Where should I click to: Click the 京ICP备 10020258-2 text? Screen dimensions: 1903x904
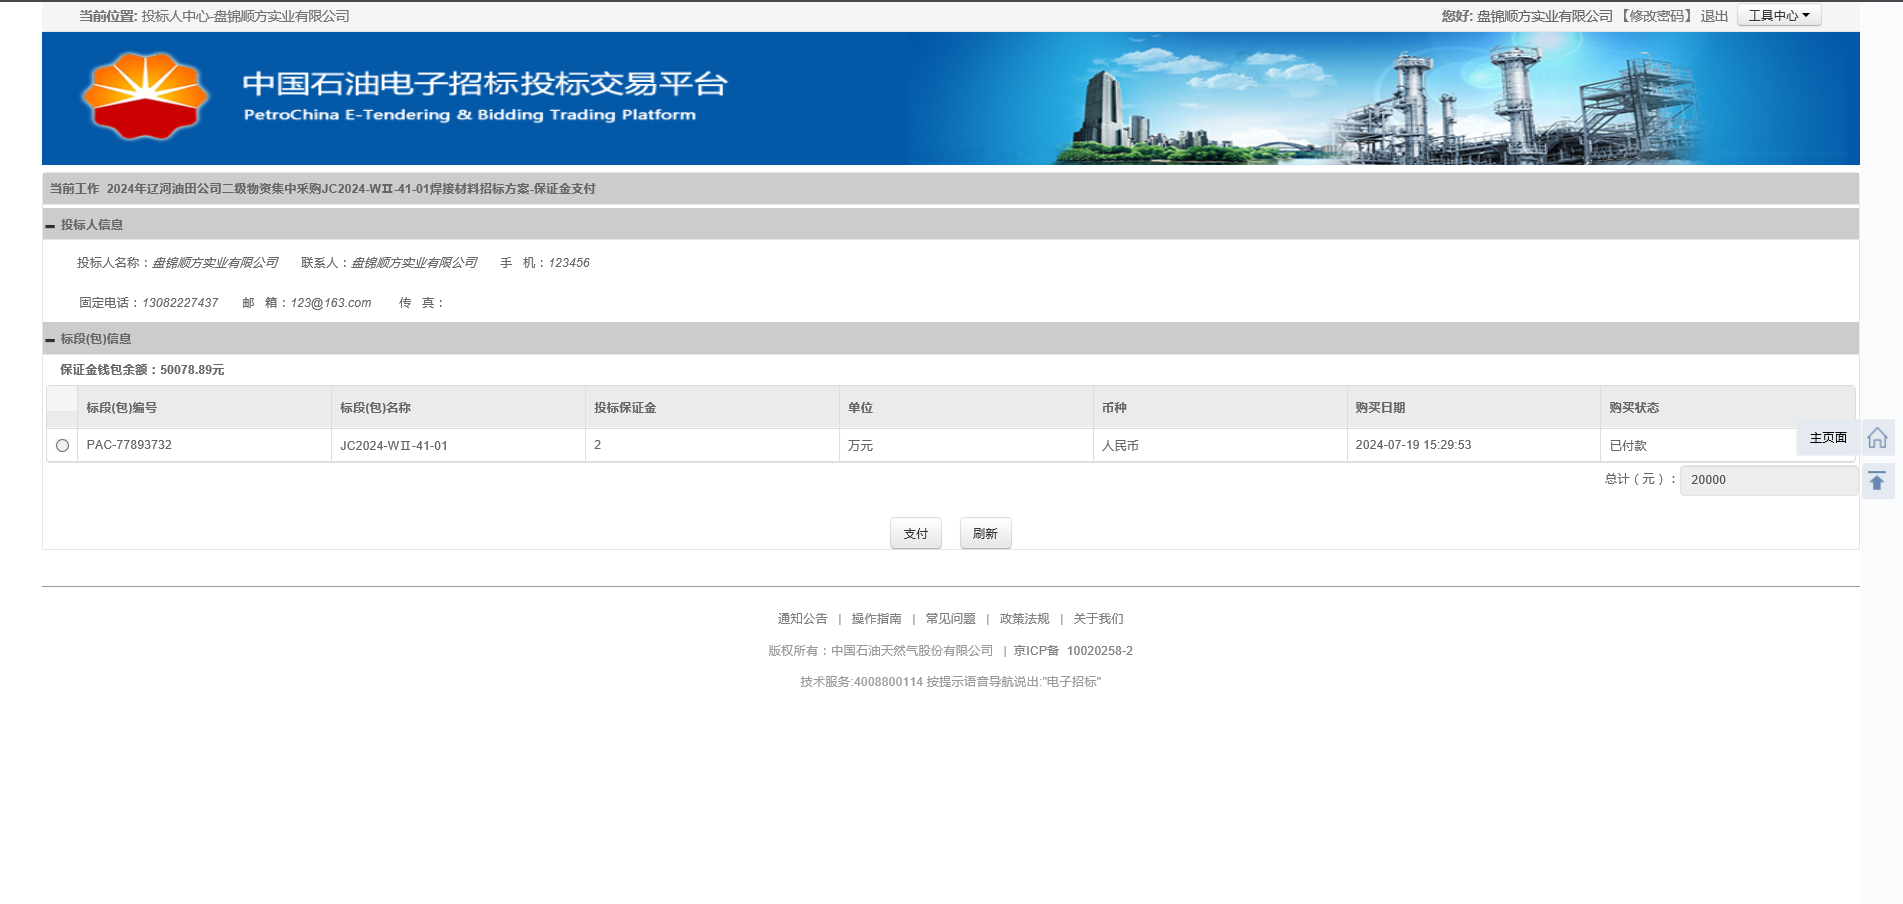click(x=1073, y=651)
